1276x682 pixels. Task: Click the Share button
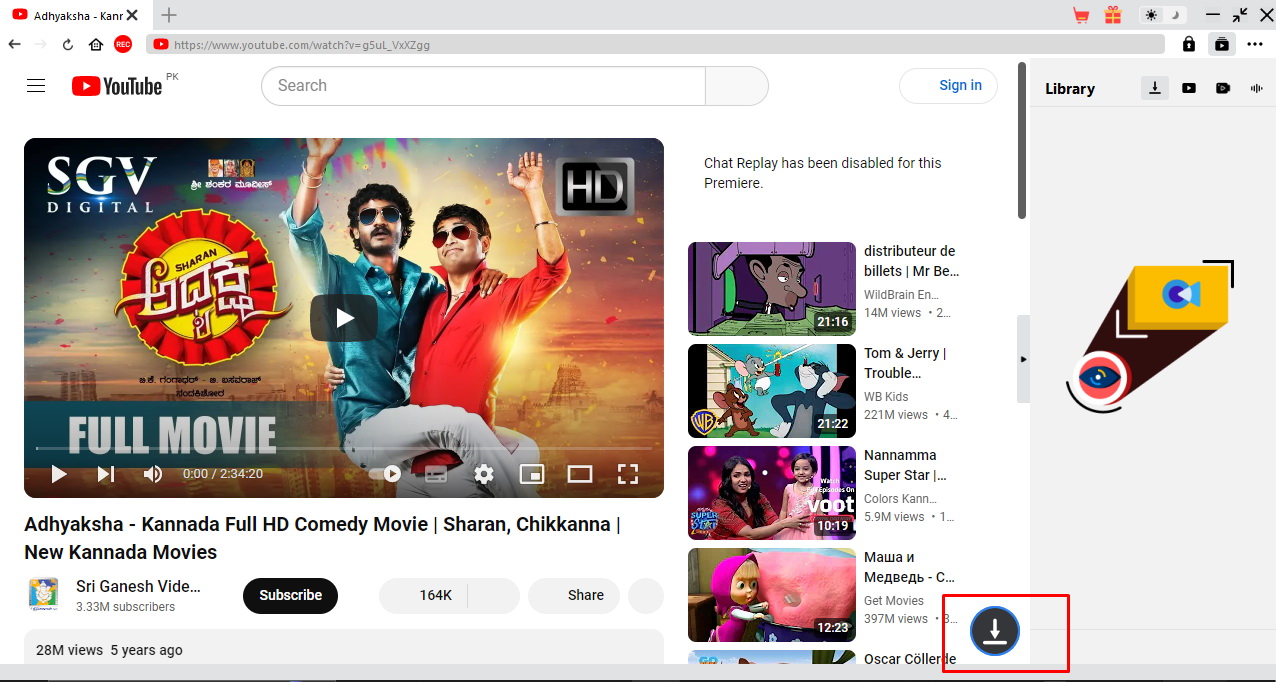[574, 595]
